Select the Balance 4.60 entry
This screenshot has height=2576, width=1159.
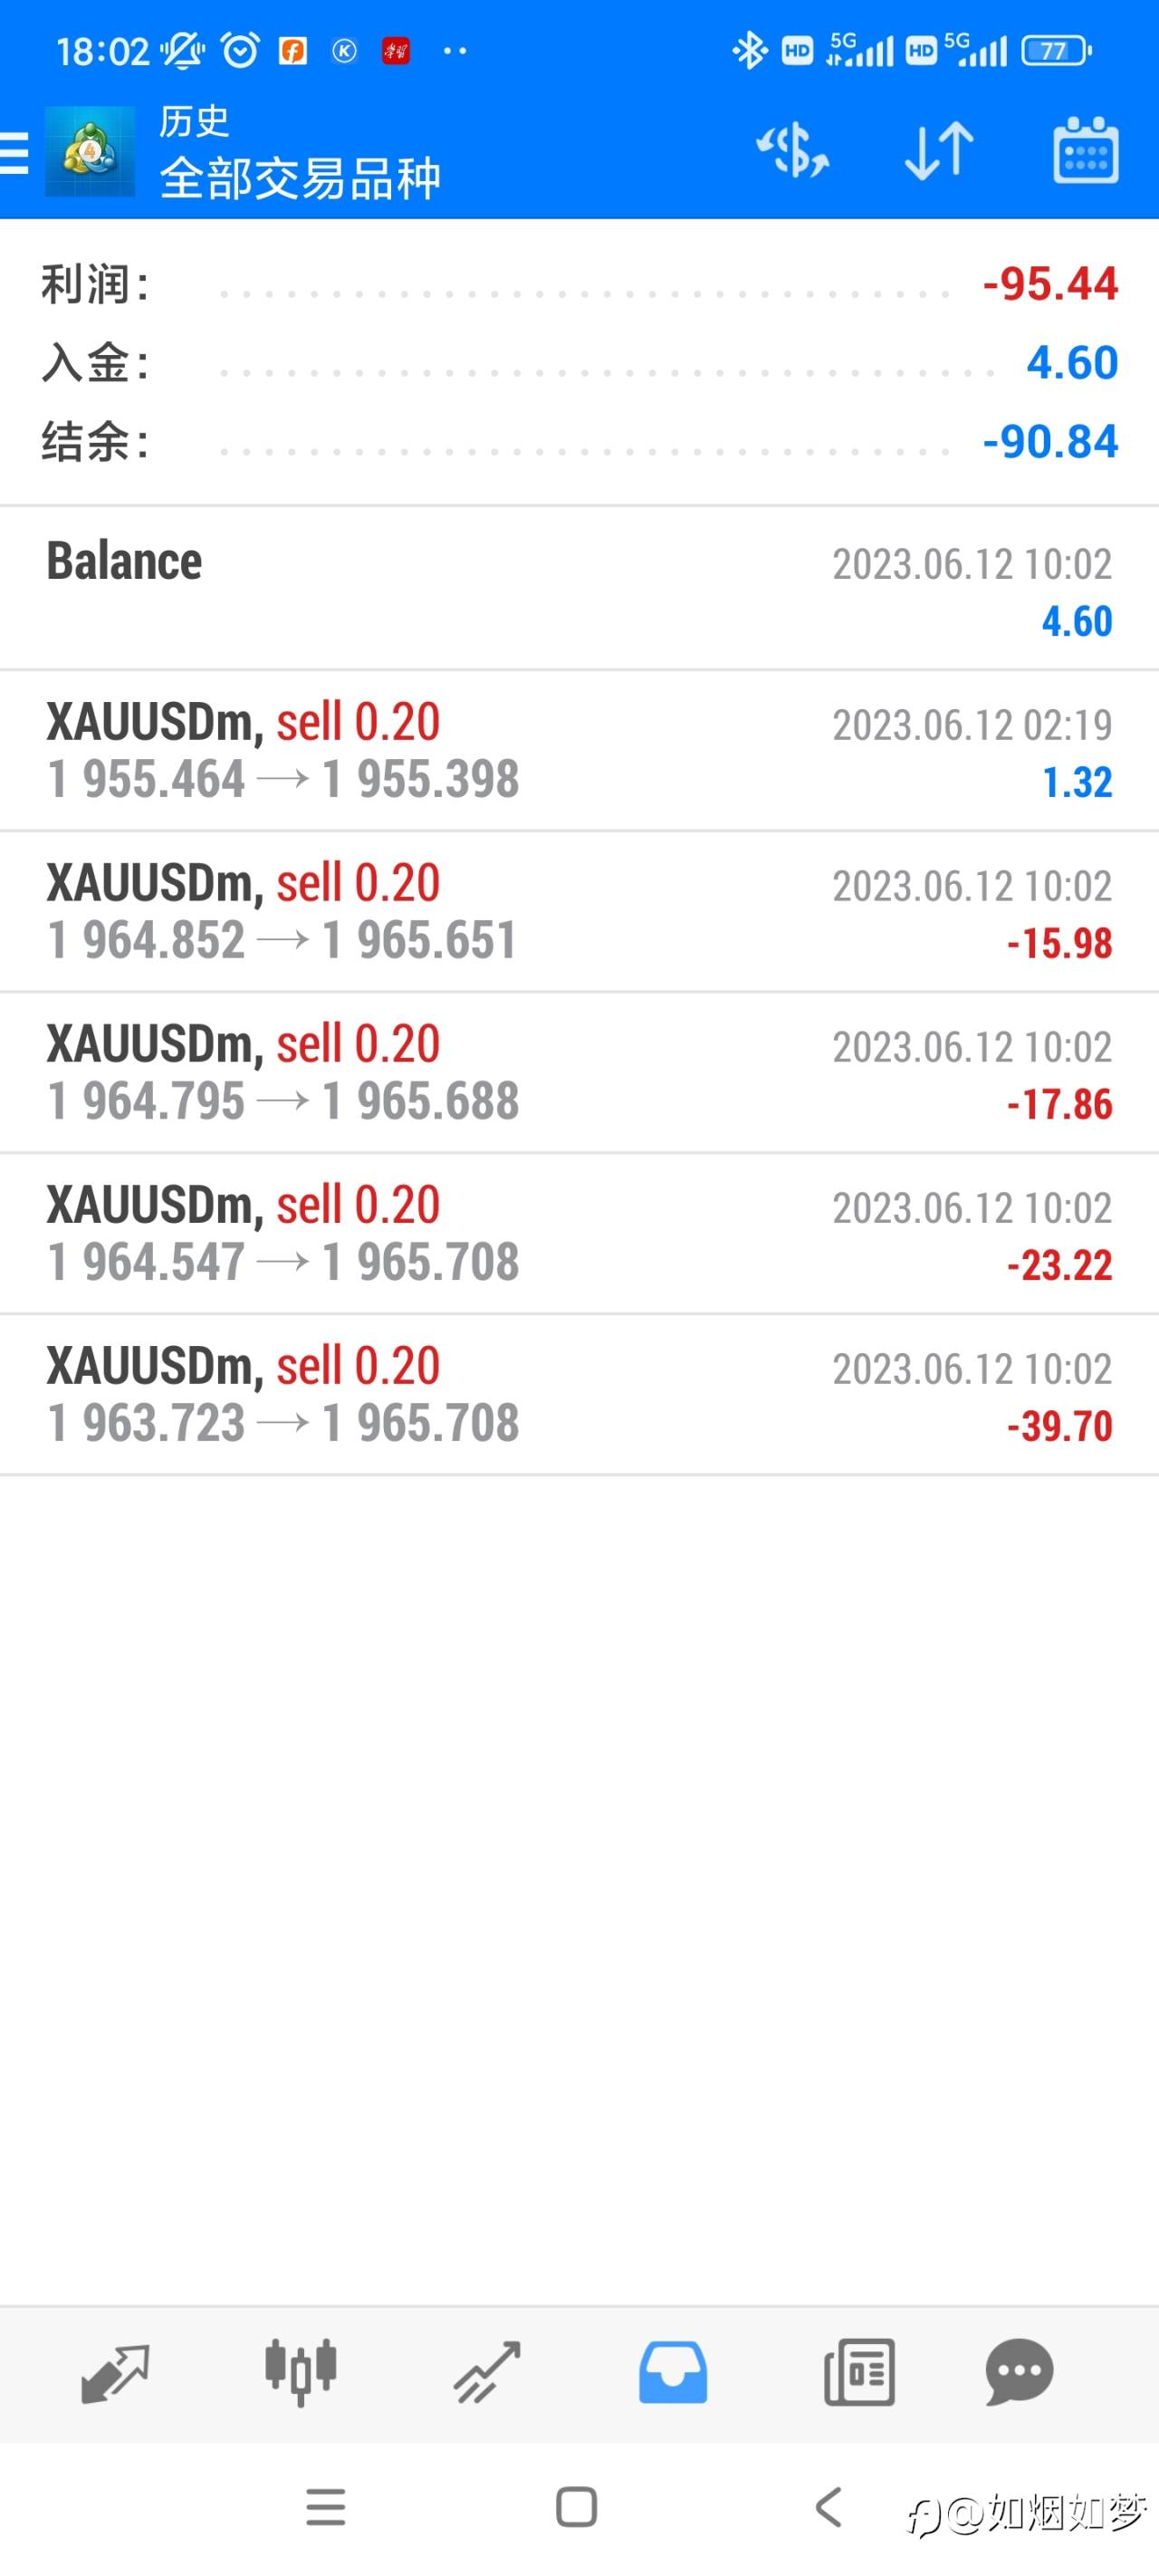(579, 589)
